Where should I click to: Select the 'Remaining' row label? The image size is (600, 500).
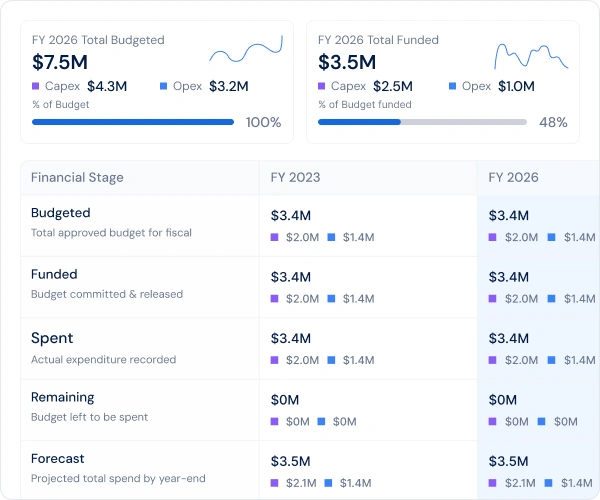pyautogui.click(x=63, y=397)
